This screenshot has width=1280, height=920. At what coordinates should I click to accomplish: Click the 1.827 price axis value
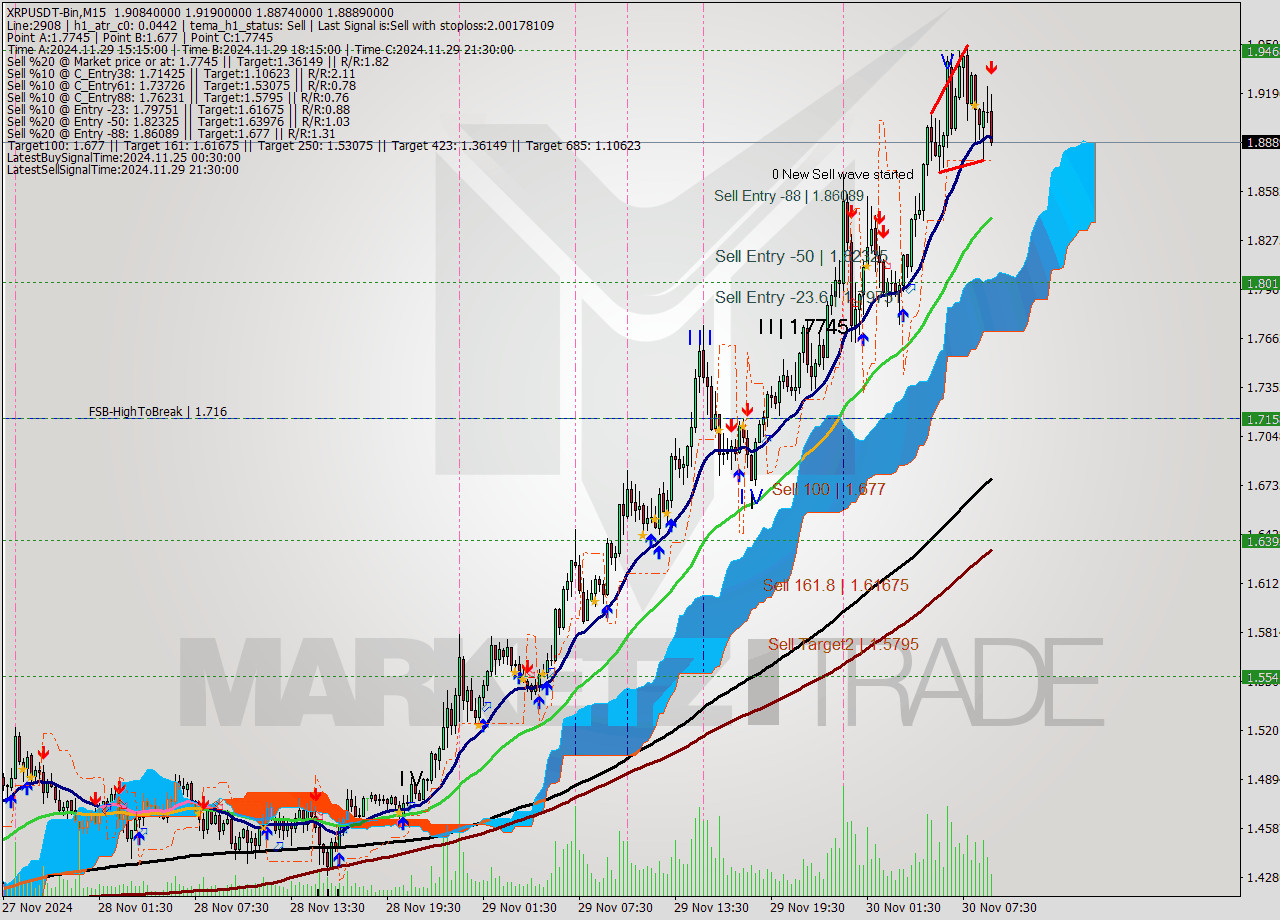(1261, 240)
